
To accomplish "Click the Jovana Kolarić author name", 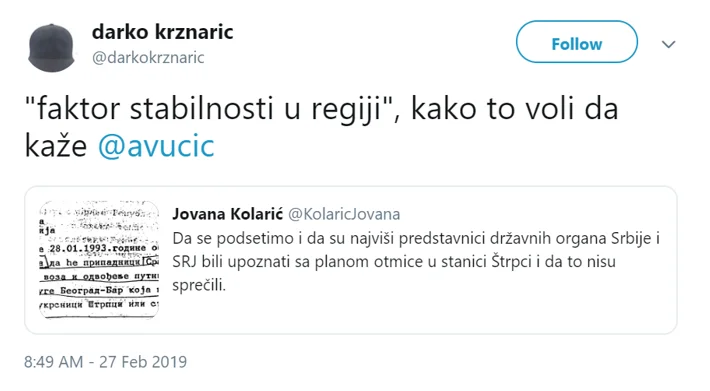I will [x=227, y=214].
